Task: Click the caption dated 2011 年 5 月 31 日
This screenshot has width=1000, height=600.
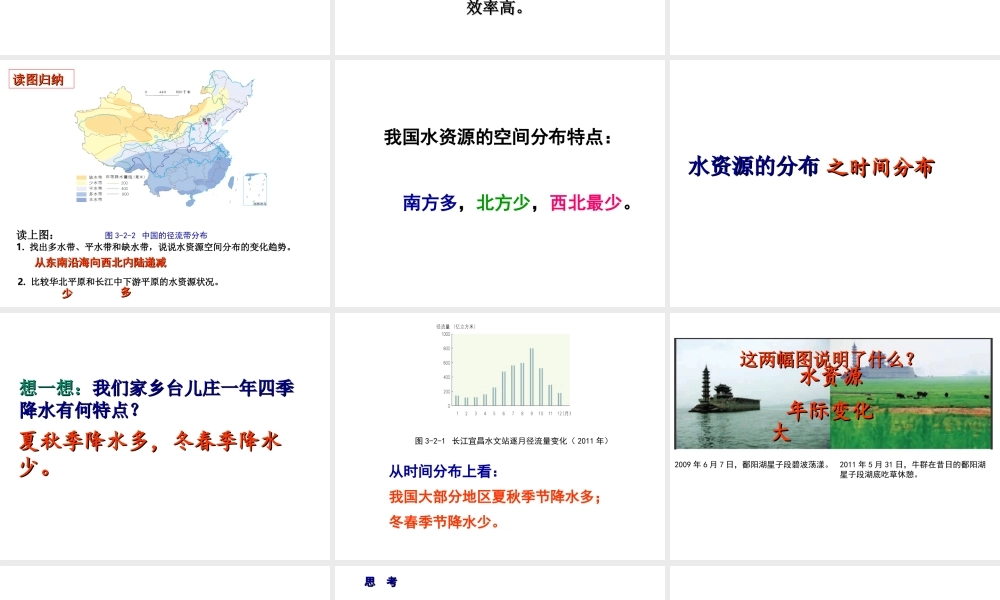Action: pos(913,469)
